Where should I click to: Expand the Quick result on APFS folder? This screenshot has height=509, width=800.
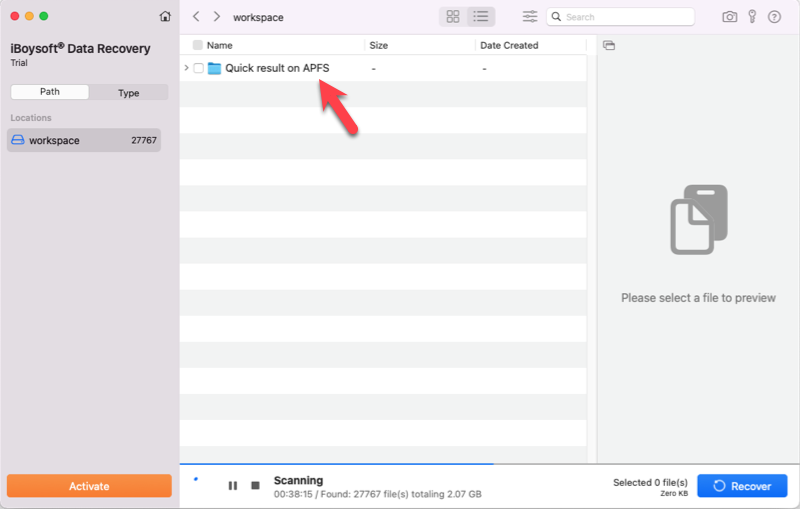[186, 67]
